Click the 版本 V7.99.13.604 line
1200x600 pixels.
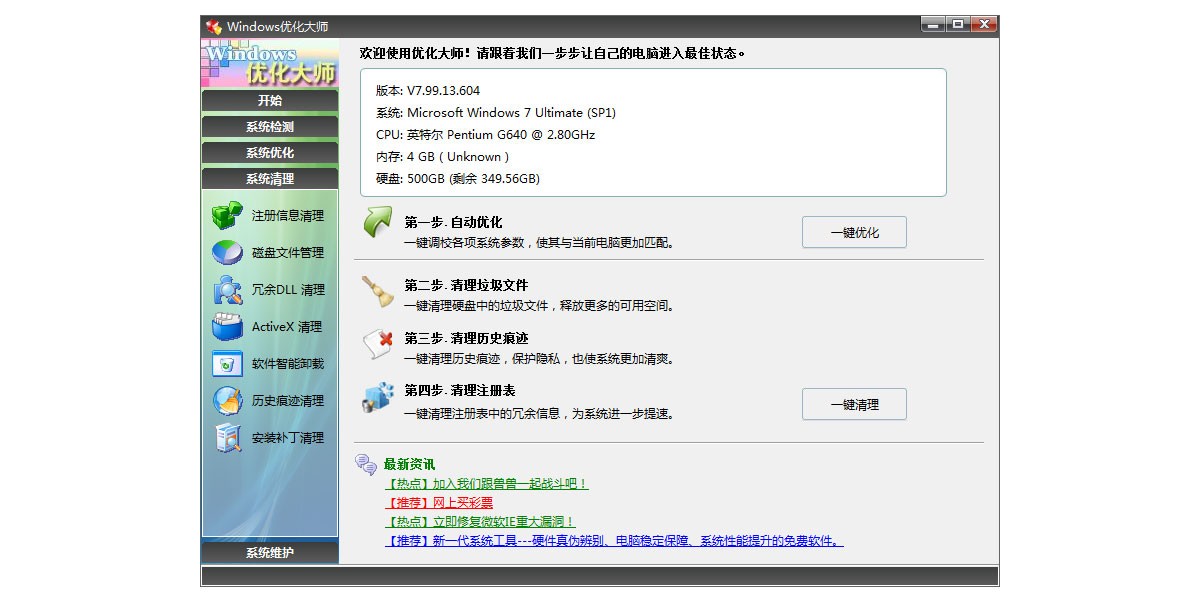pyautogui.click(x=428, y=91)
